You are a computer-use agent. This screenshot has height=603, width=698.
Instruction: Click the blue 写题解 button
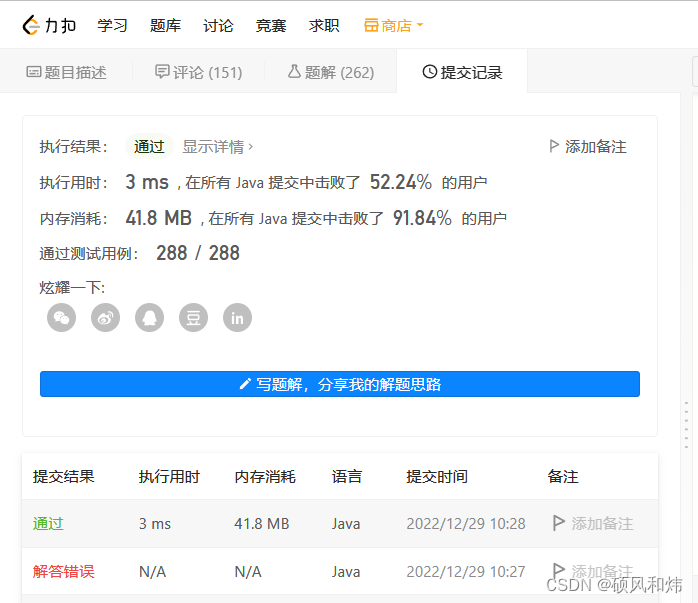(340, 384)
